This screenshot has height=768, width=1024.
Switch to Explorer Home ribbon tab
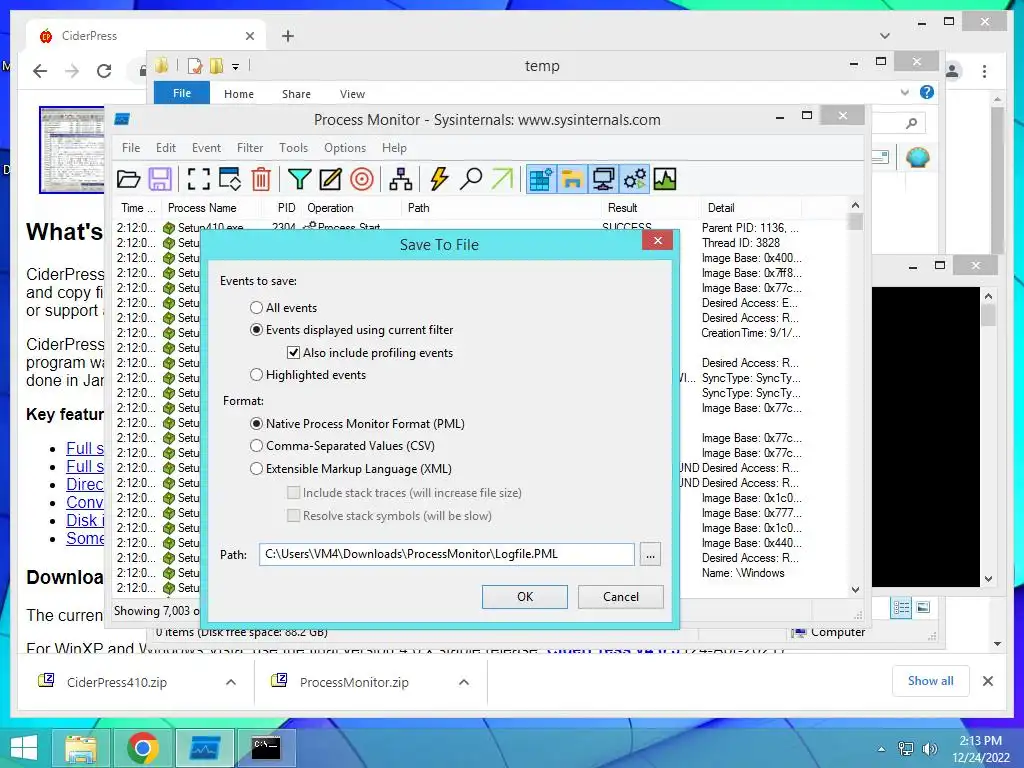point(239,94)
